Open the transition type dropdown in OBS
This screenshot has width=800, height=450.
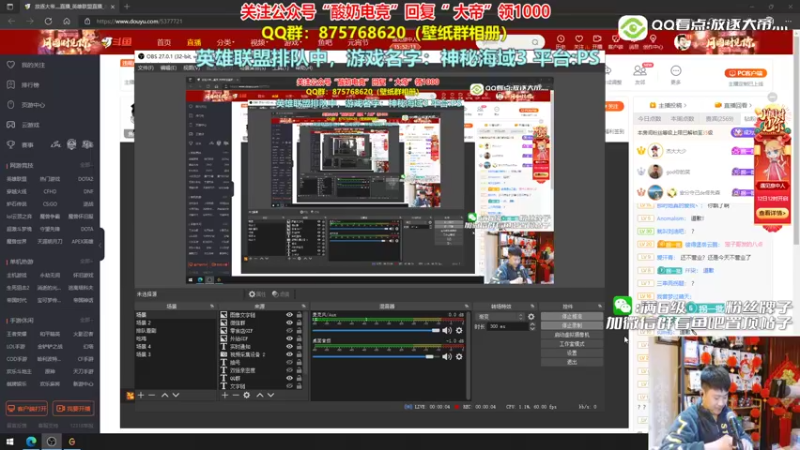501,317
